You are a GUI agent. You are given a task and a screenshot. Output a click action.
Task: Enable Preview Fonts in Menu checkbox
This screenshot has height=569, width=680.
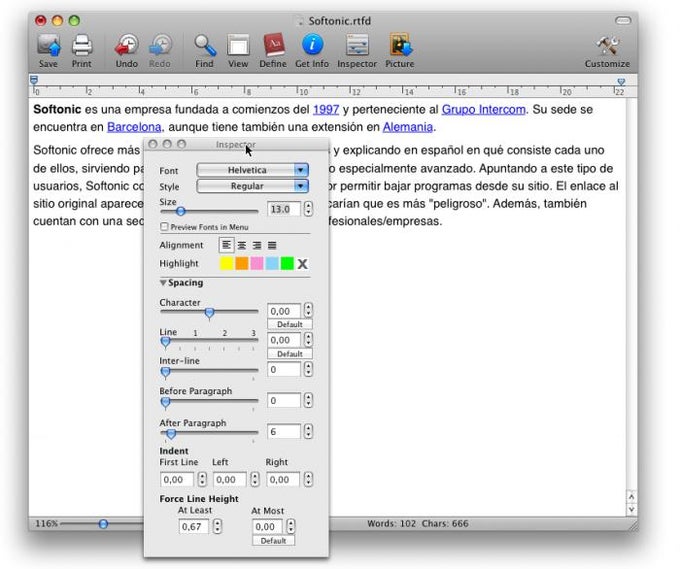[x=164, y=226]
